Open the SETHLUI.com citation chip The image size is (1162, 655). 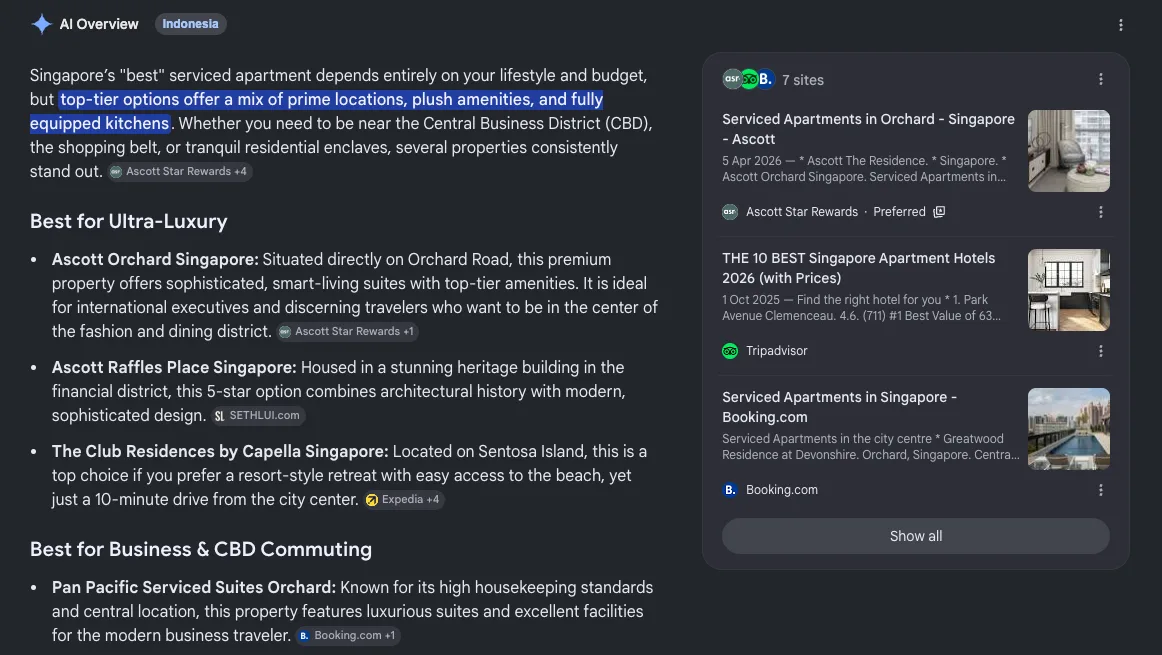(x=258, y=416)
